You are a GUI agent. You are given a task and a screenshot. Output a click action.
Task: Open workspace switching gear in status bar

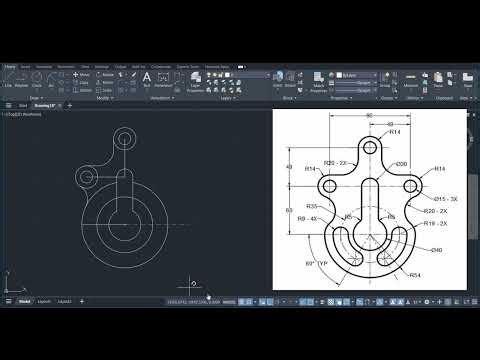coord(427,302)
